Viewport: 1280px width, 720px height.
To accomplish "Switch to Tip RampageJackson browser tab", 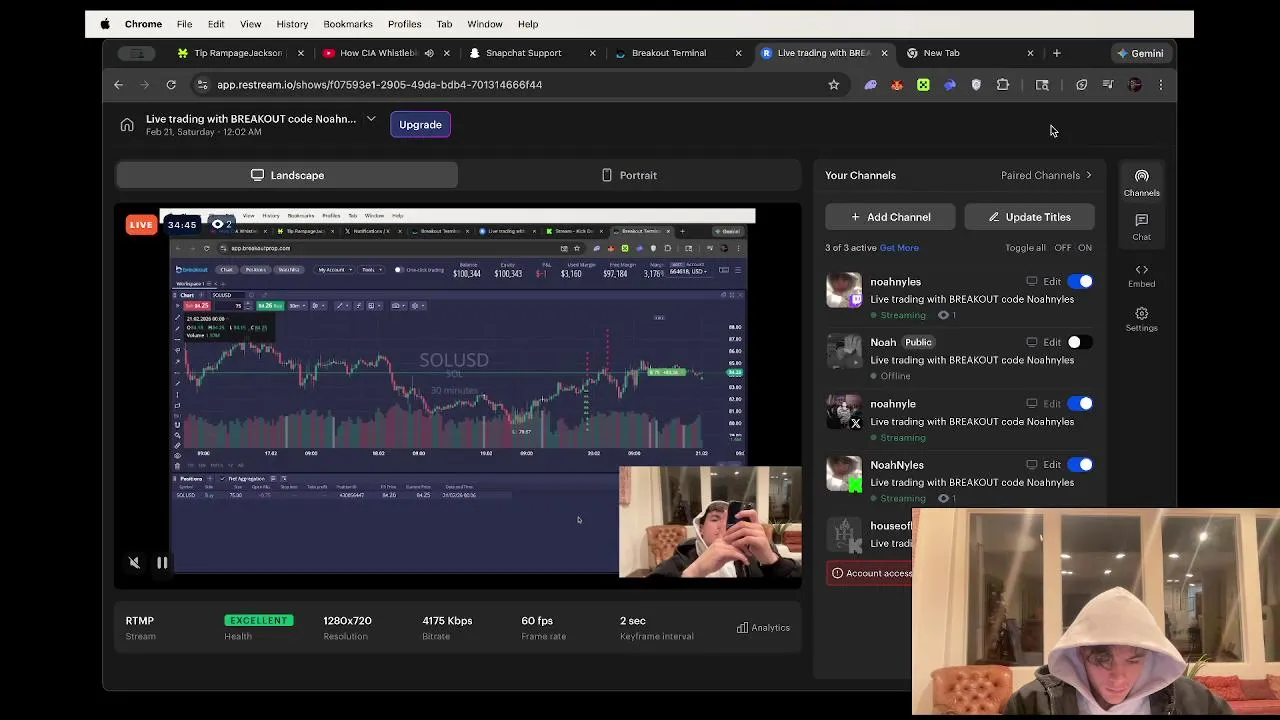I will tap(238, 53).
